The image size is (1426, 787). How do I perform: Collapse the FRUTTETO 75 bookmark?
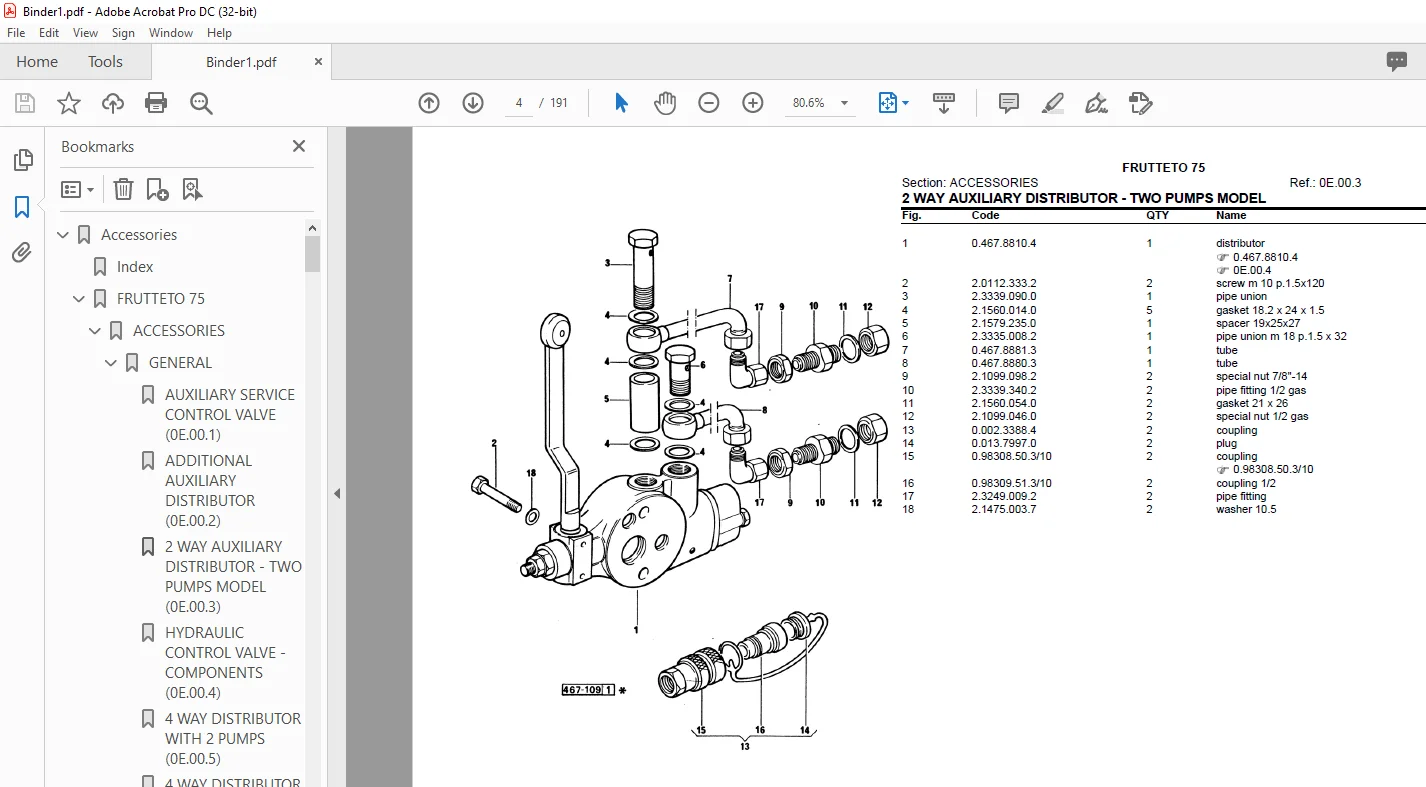click(79, 299)
